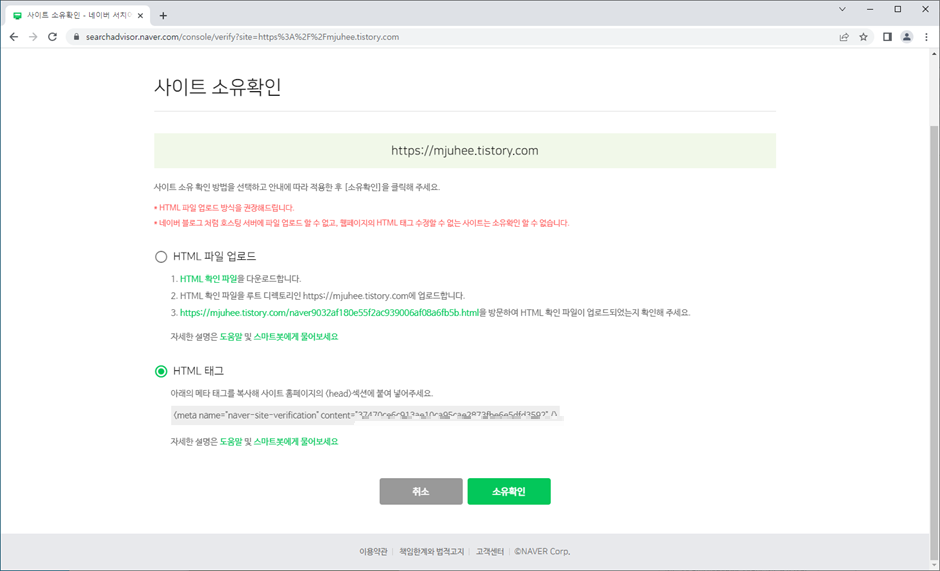Open the side panel icon
The height and width of the screenshot is (571, 940).
887,37
